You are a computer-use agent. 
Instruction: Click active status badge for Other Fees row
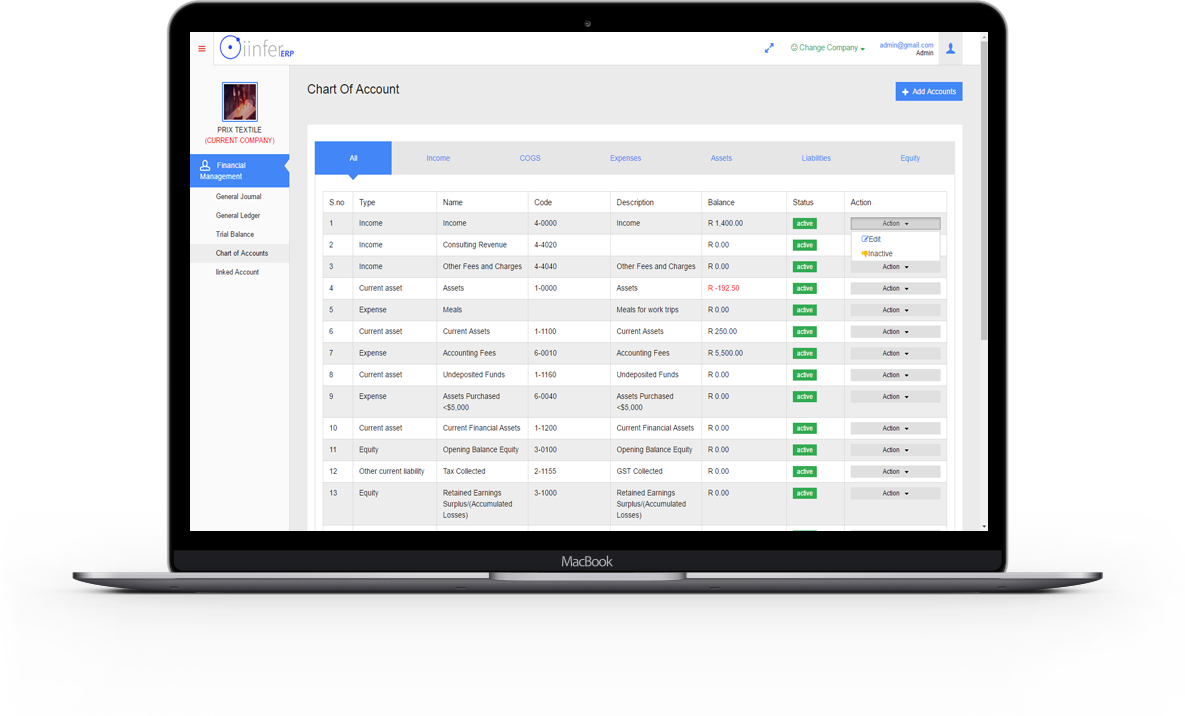click(804, 267)
